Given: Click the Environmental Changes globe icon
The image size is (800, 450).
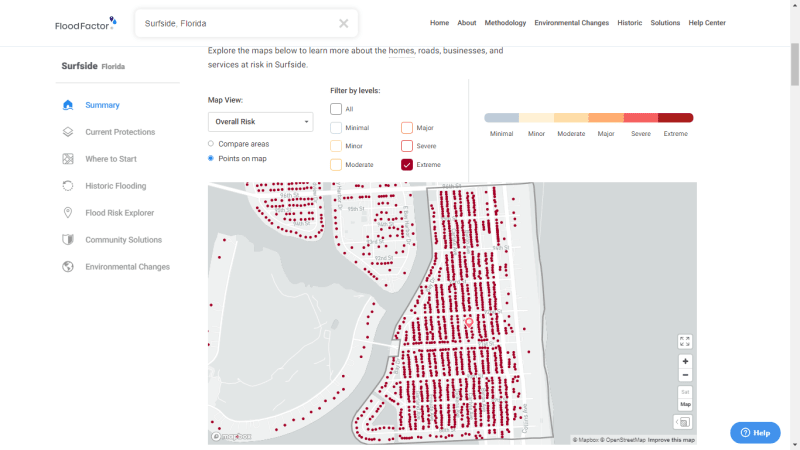Looking at the screenshot, I should coord(68,267).
